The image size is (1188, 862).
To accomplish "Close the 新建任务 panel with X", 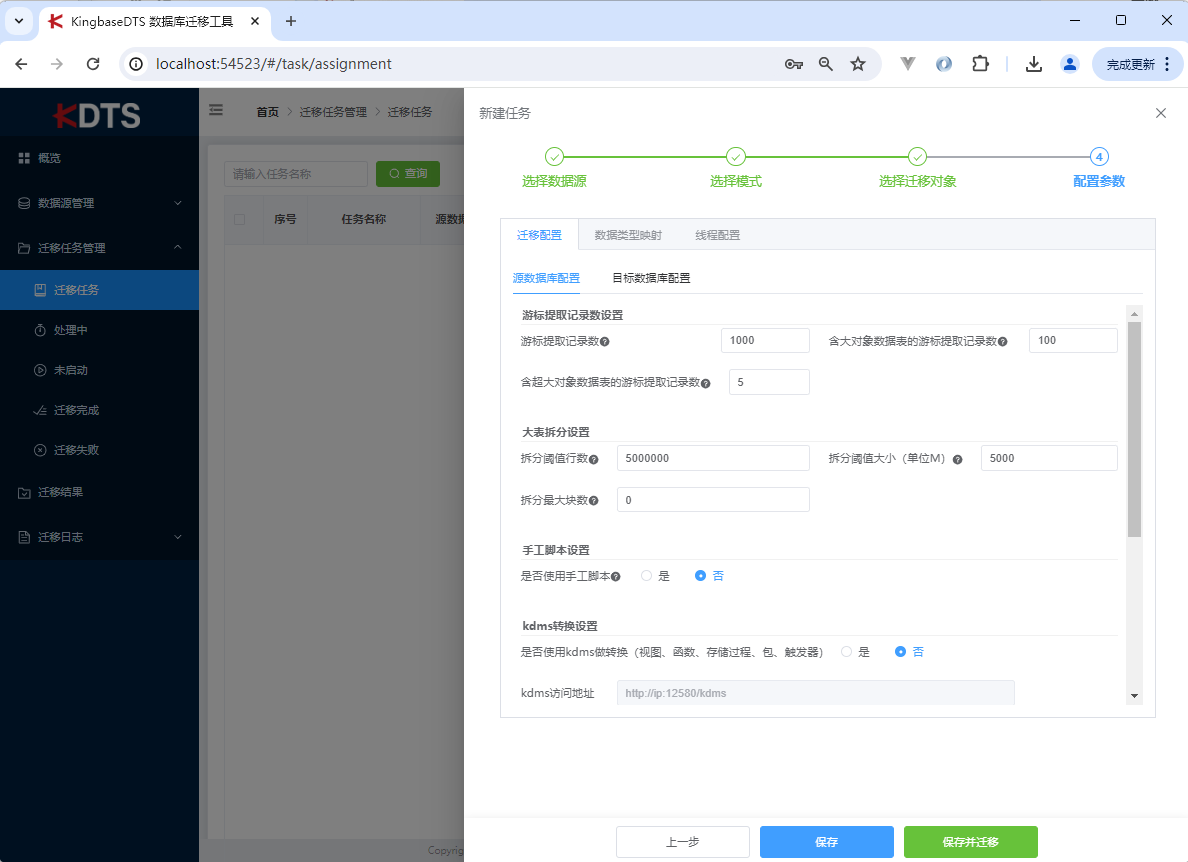I will (x=1161, y=113).
